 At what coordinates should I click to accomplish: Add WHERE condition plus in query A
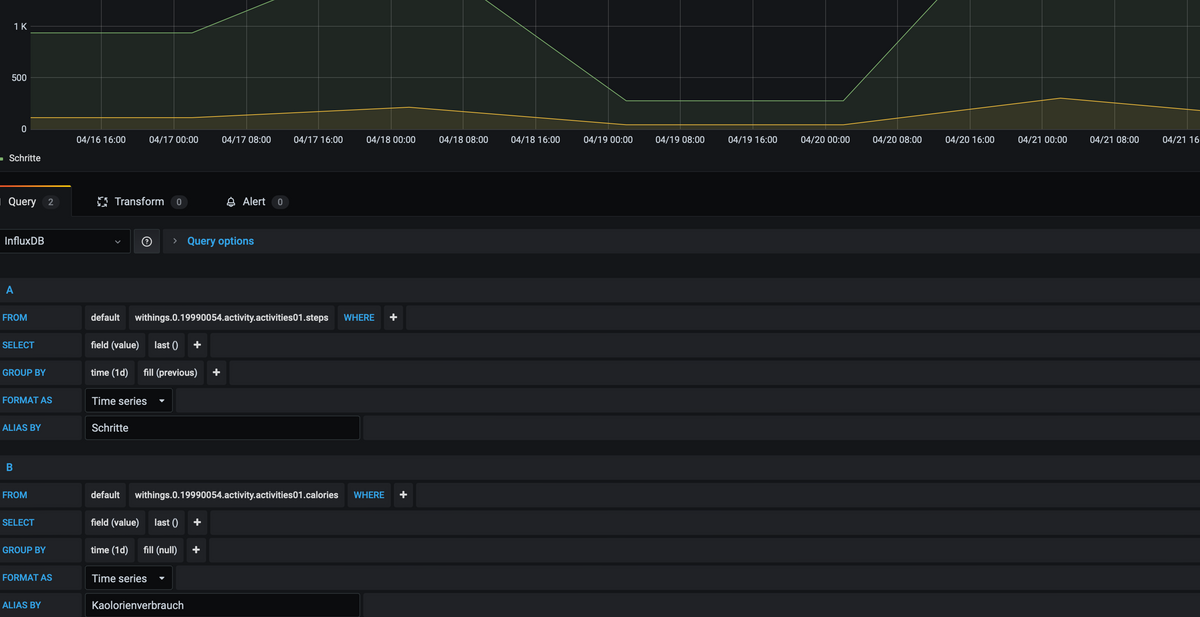click(x=393, y=318)
